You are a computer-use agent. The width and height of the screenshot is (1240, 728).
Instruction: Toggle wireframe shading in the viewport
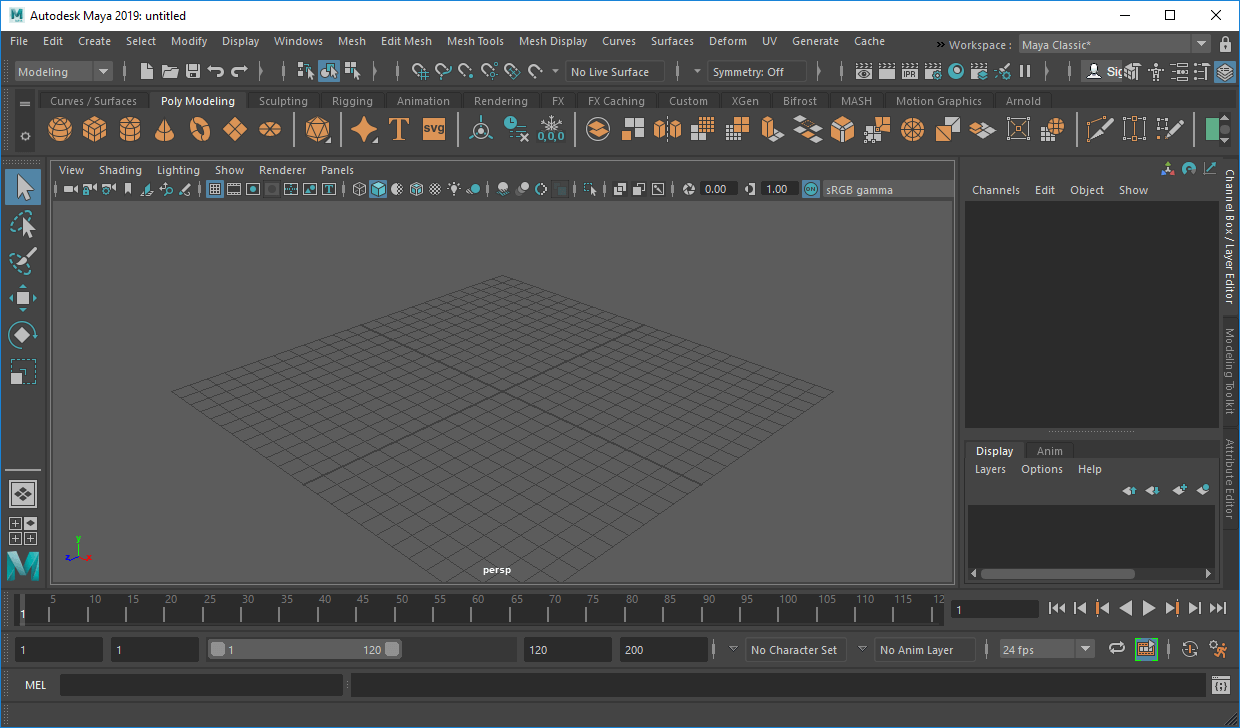point(360,189)
